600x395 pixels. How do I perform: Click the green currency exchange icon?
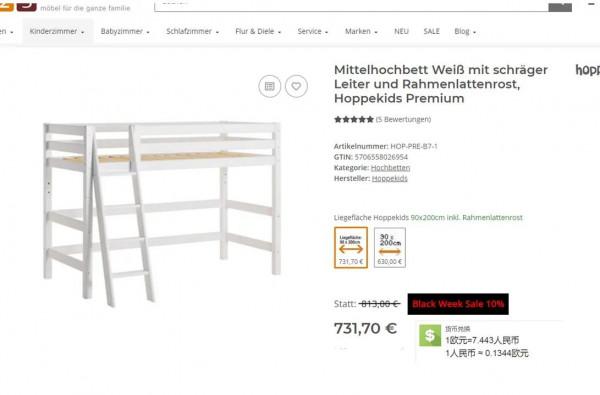click(x=430, y=336)
